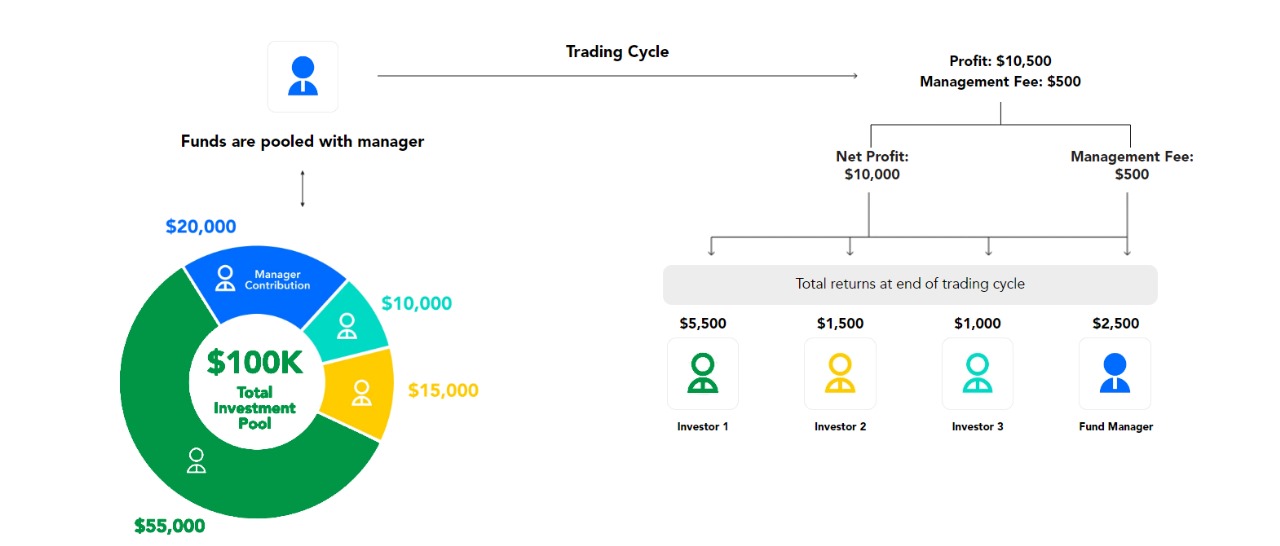Click the teal Investor 3 icon

tap(978, 373)
